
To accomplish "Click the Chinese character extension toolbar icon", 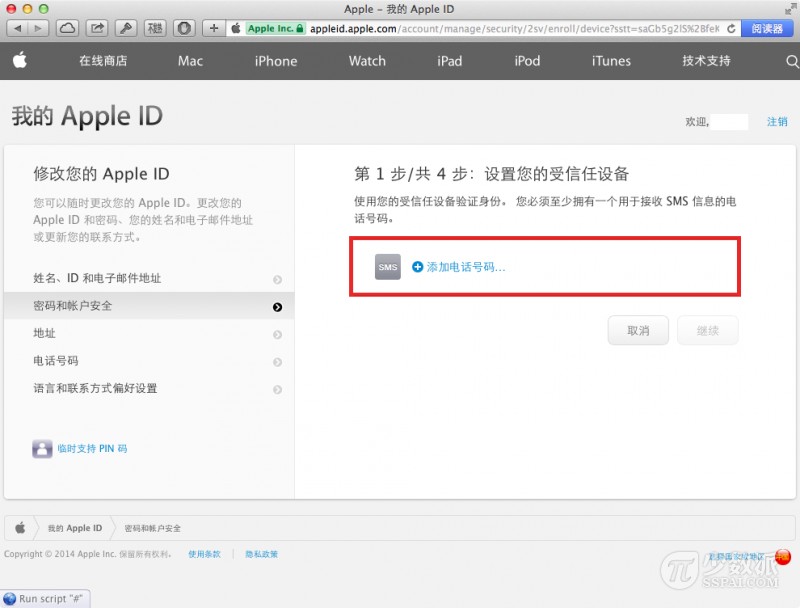I will (155, 29).
